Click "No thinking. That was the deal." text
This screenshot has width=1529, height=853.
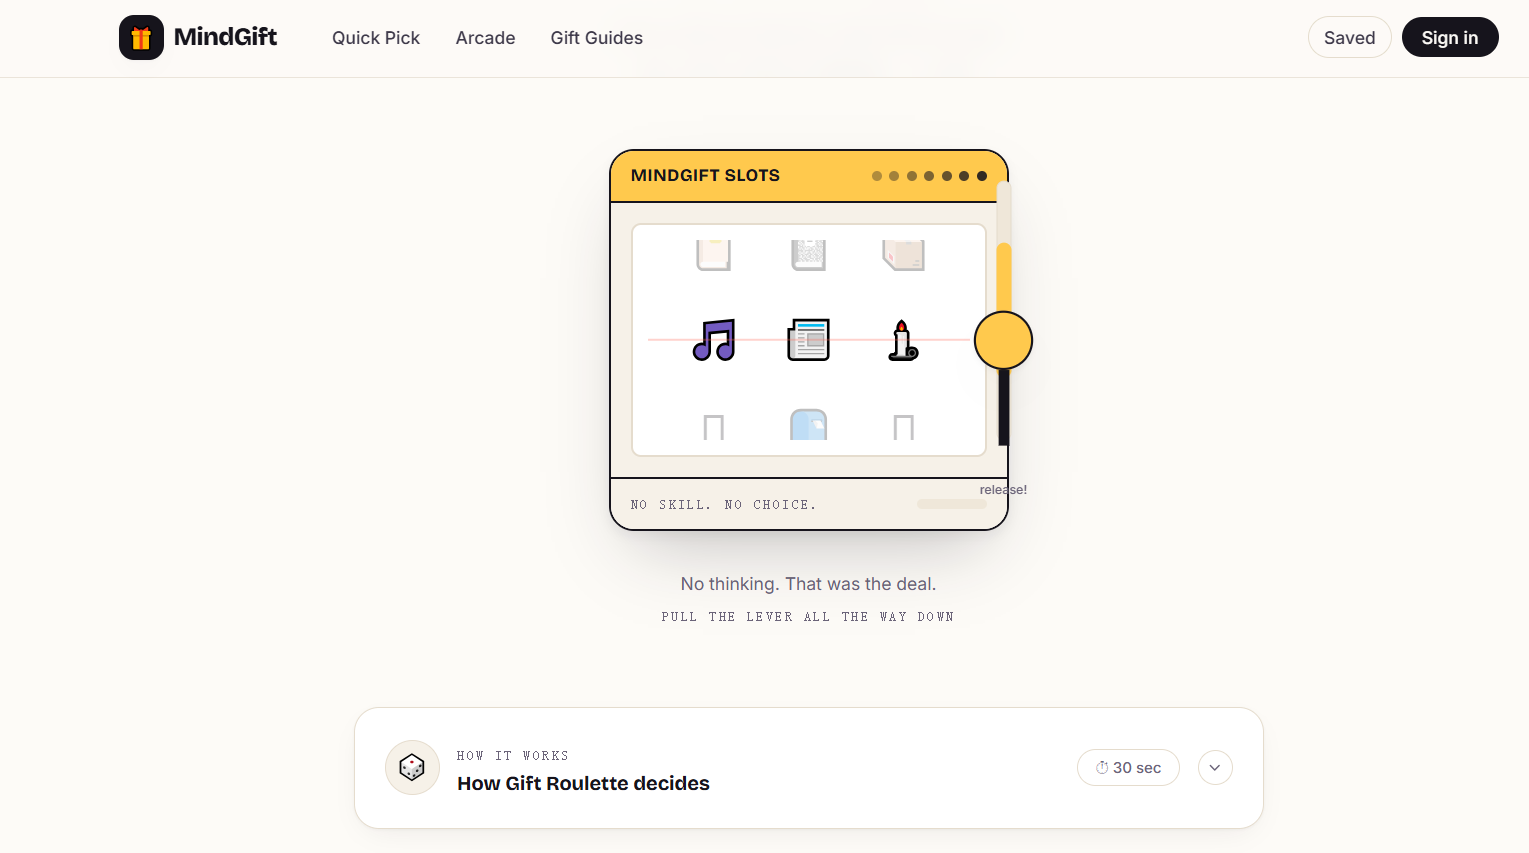point(808,584)
